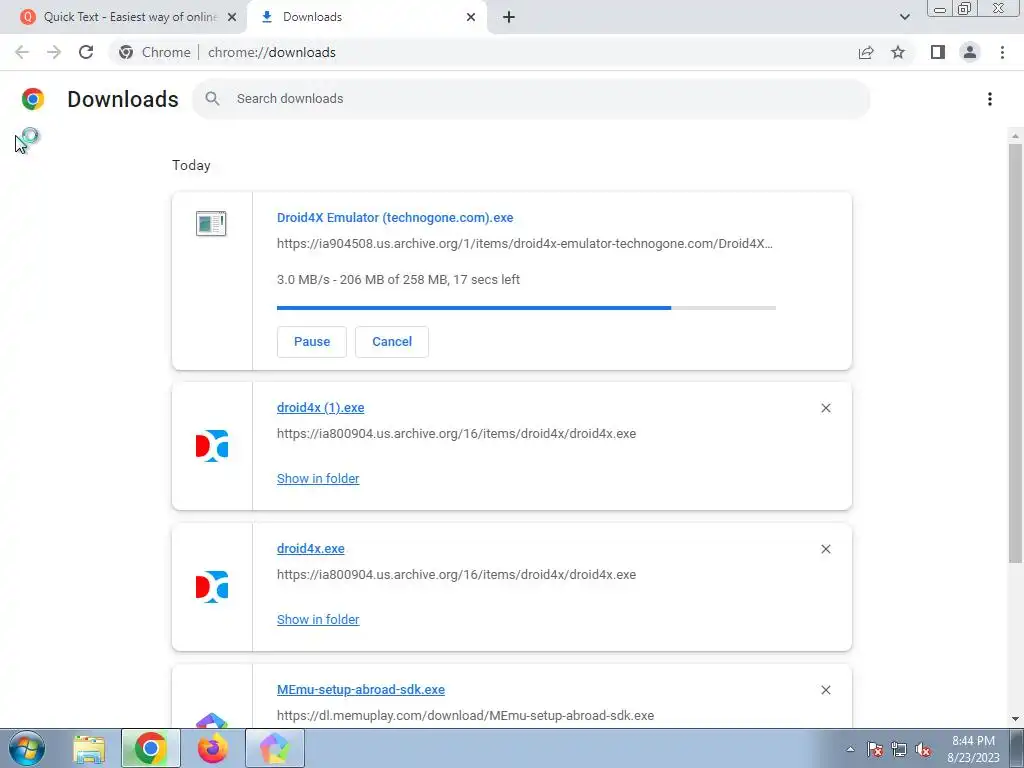Click the taskbar clock 8:44 PM

973,749
